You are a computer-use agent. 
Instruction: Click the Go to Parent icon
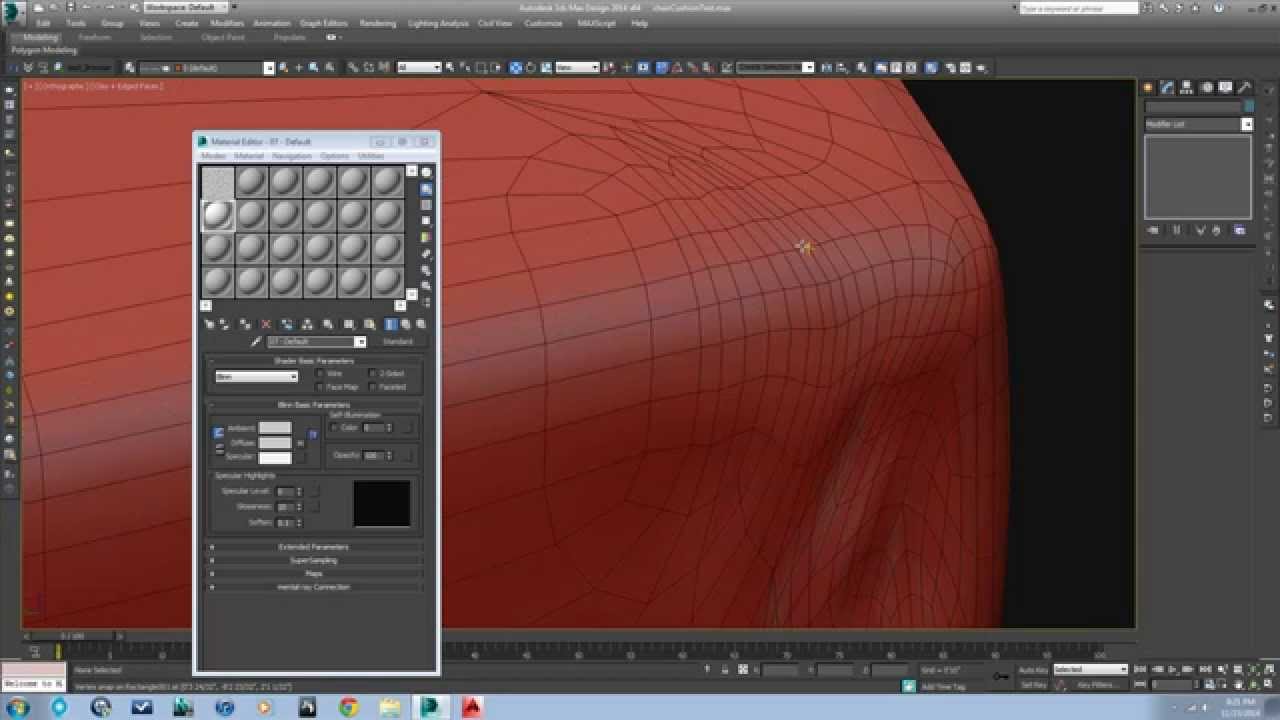coord(407,325)
